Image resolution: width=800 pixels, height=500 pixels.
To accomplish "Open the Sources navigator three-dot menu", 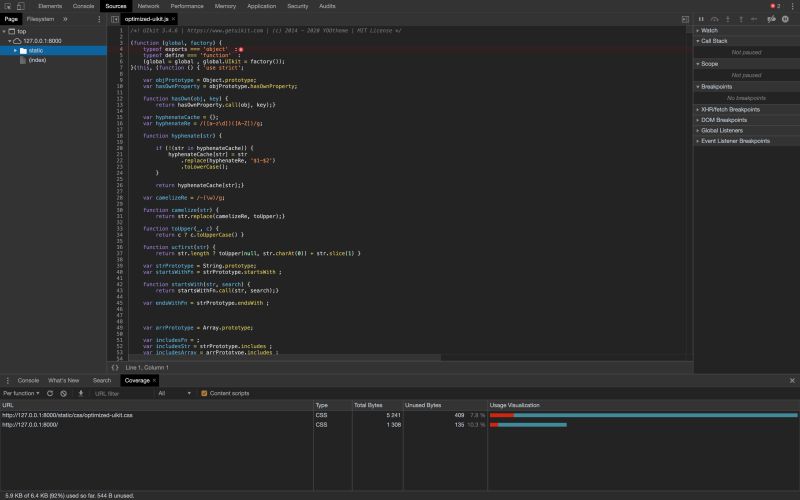I will tap(99, 19).
